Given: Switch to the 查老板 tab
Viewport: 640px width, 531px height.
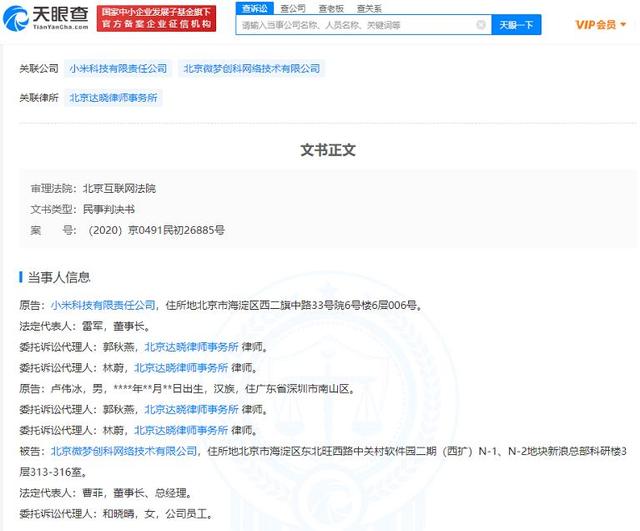Looking at the screenshot, I should pos(331,8).
